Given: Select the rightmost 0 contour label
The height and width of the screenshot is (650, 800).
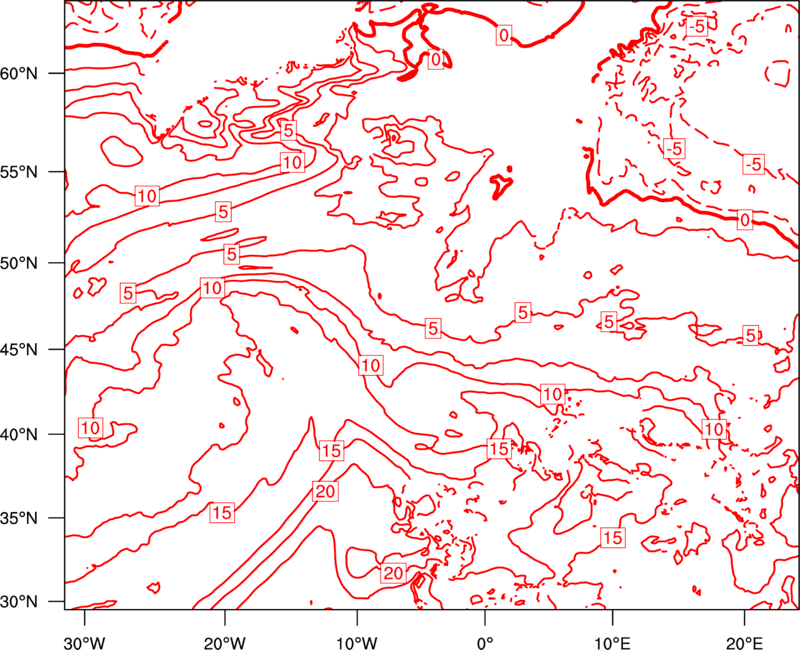Looking at the screenshot, I should click(745, 220).
